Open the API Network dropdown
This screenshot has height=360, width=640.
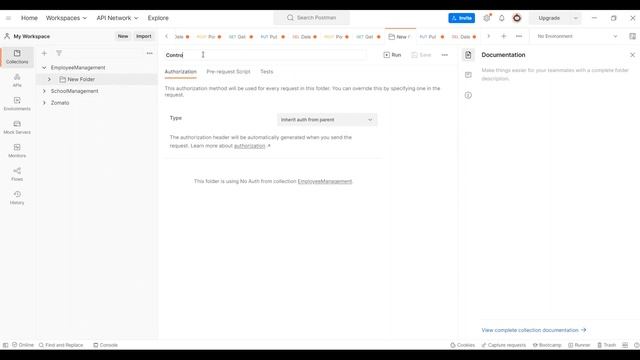coord(117,18)
